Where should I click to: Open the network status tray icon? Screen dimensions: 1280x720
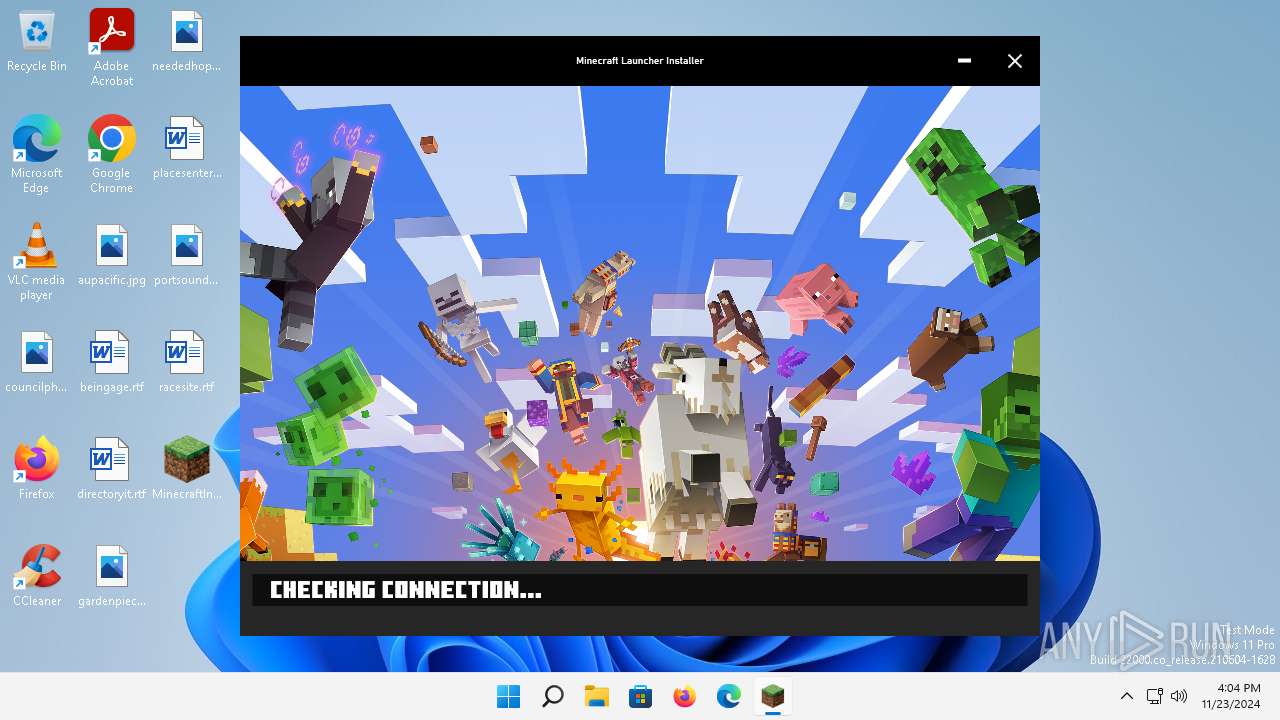[1154, 696]
